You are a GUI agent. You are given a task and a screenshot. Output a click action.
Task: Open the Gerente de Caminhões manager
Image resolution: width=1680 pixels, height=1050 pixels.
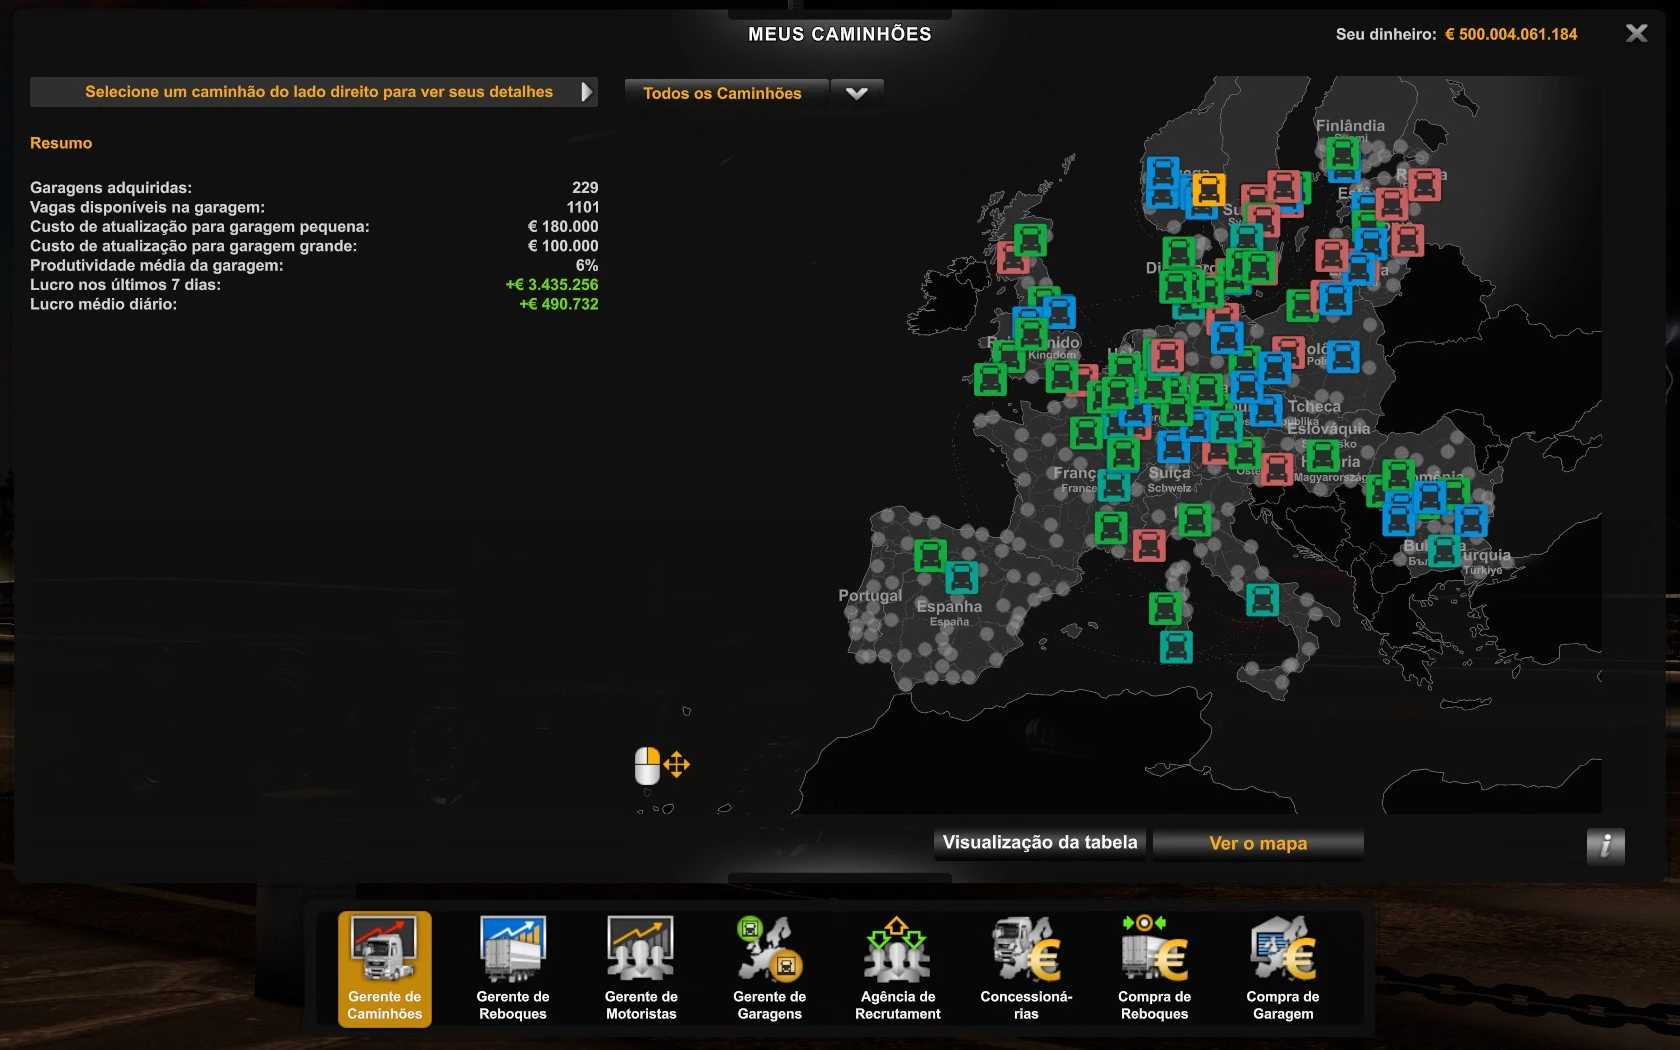(x=384, y=967)
